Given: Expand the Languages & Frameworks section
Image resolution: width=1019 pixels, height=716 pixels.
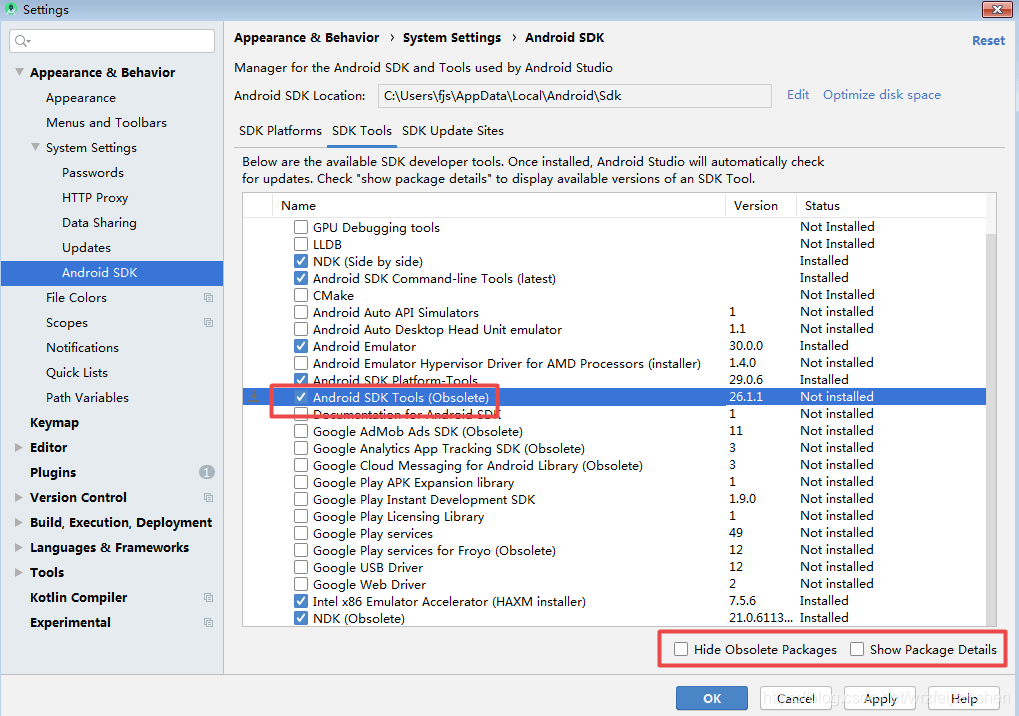Looking at the screenshot, I should coord(19,548).
